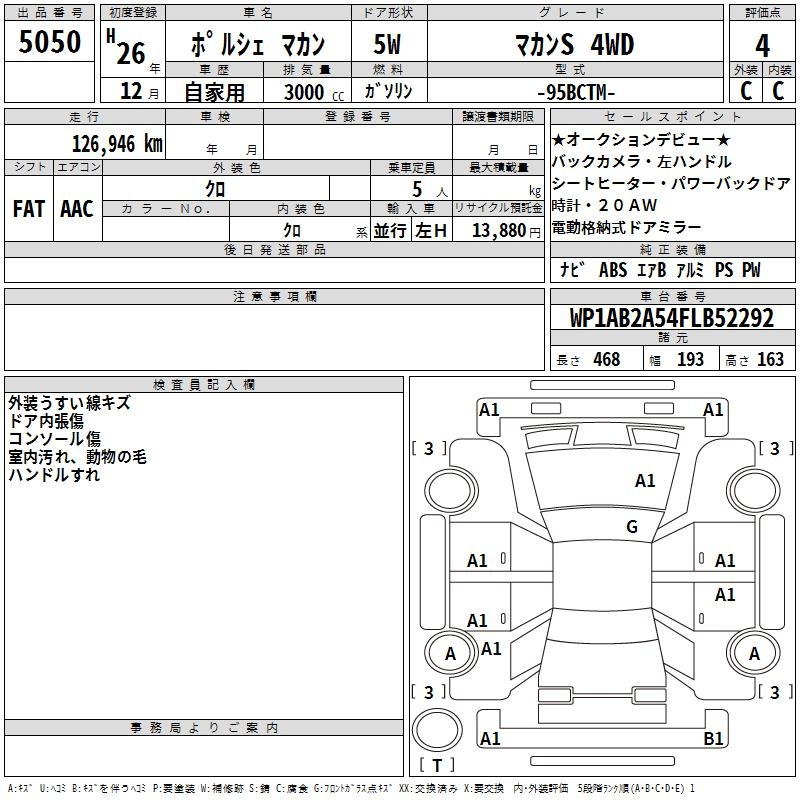Click the G mark on windshield diagram

pyautogui.click(x=632, y=526)
